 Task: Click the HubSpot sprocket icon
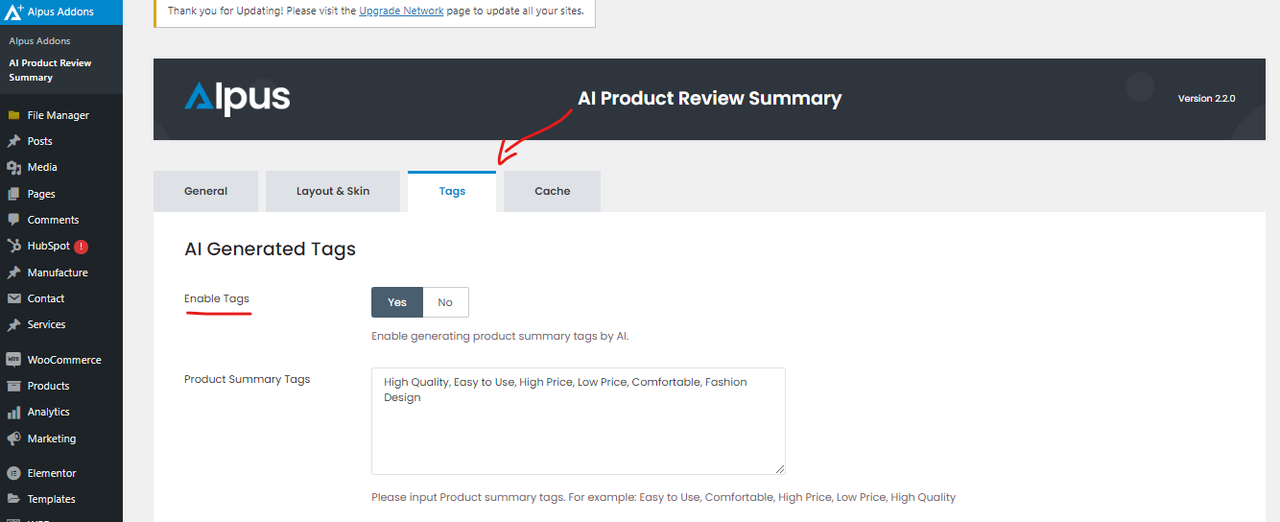pos(14,246)
